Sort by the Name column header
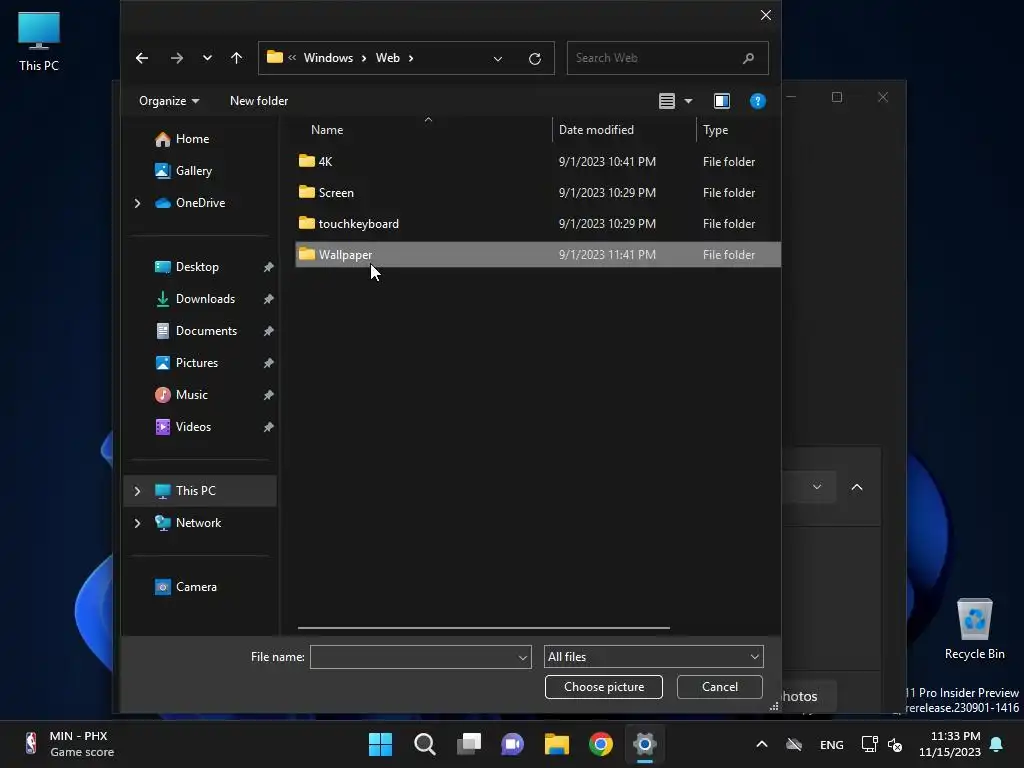Image resolution: width=1024 pixels, height=768 pixels. 327,130
